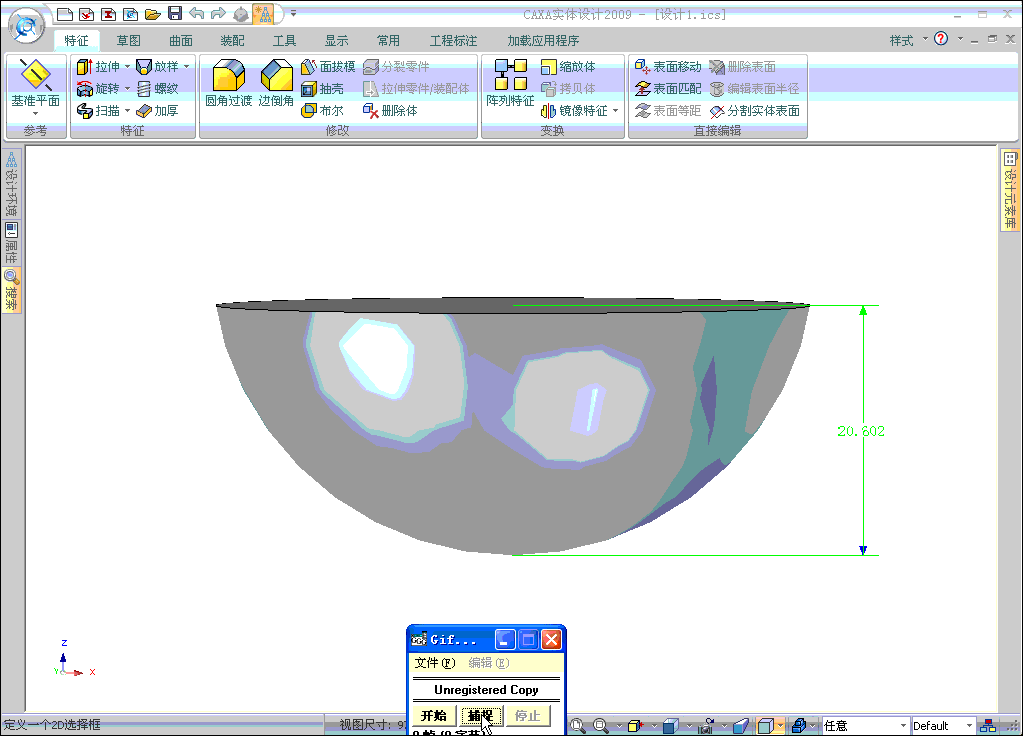This screenshot has height=736, width=1023.
Task: Select the 拉伸 extrude tool
Action: [x=99, y=67]
